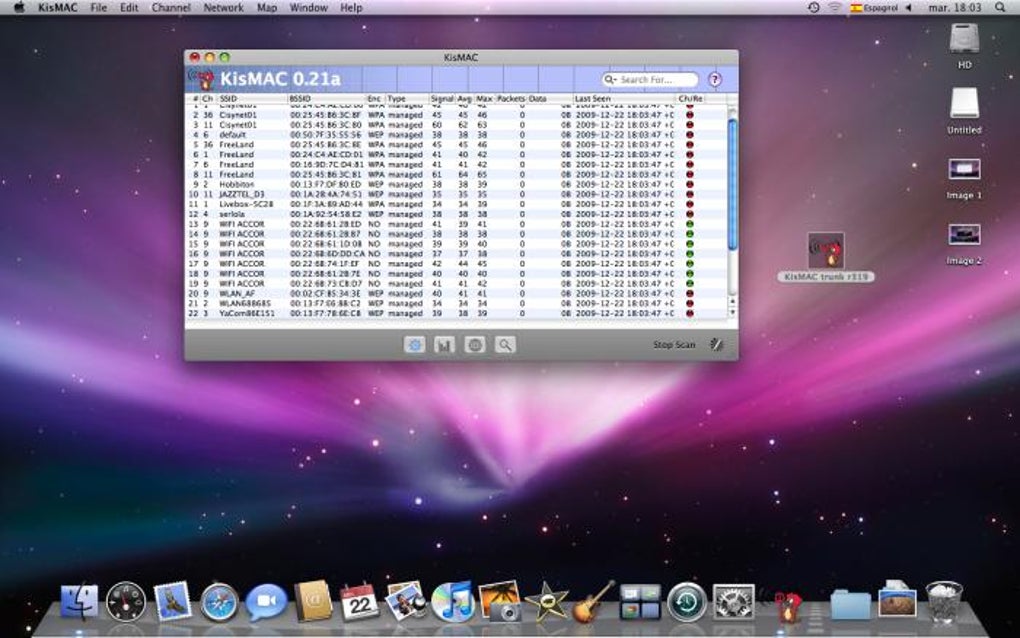The height and width of the screenshot is (638, 1020).
Task: Open the Español input source menu
Action: tap(875, 8)
